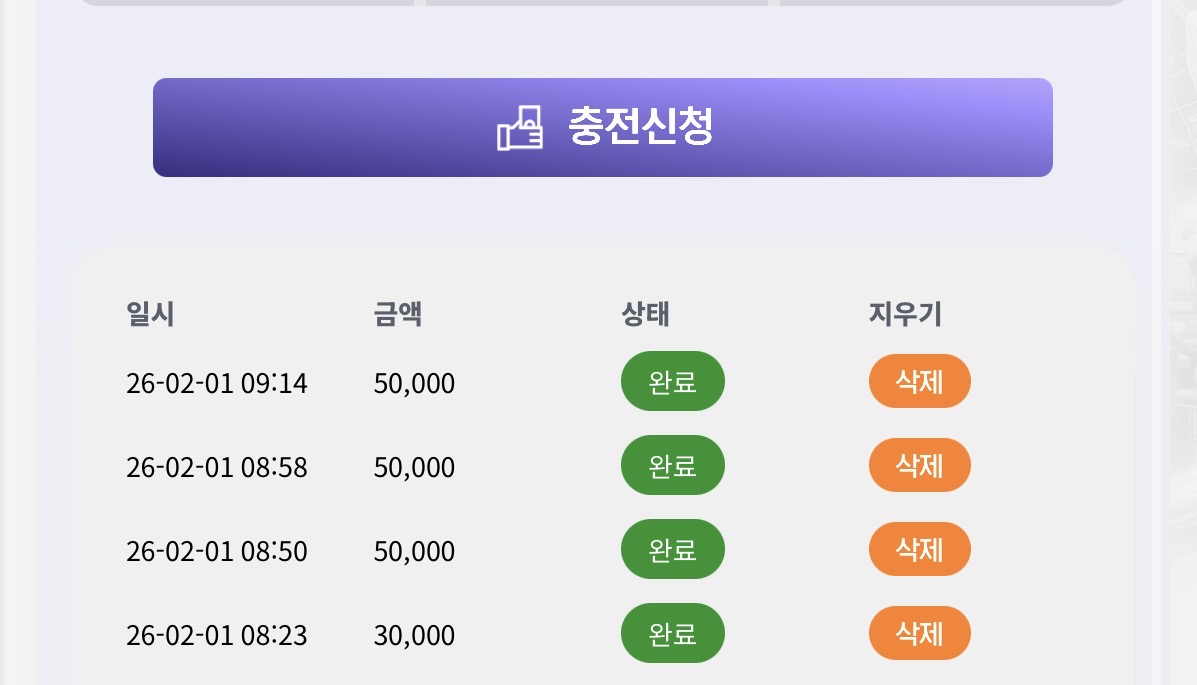The image size is (1197, 685).
Task: Delete the 08:50 charge record
Action: (x=919, y=549)
